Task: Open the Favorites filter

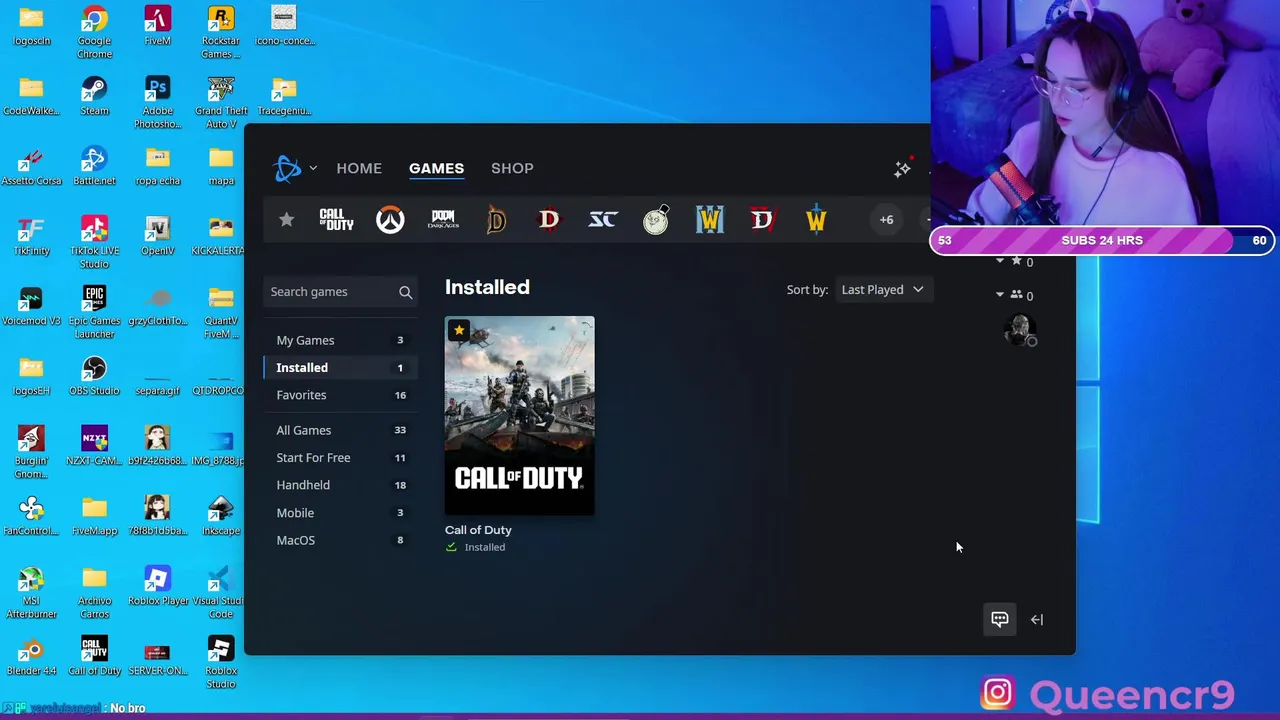Action: (341, 395)
